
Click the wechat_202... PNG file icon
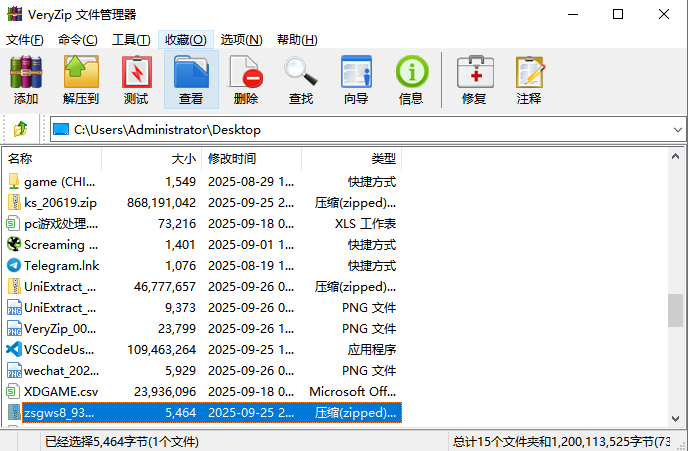(x=14, y=371)
